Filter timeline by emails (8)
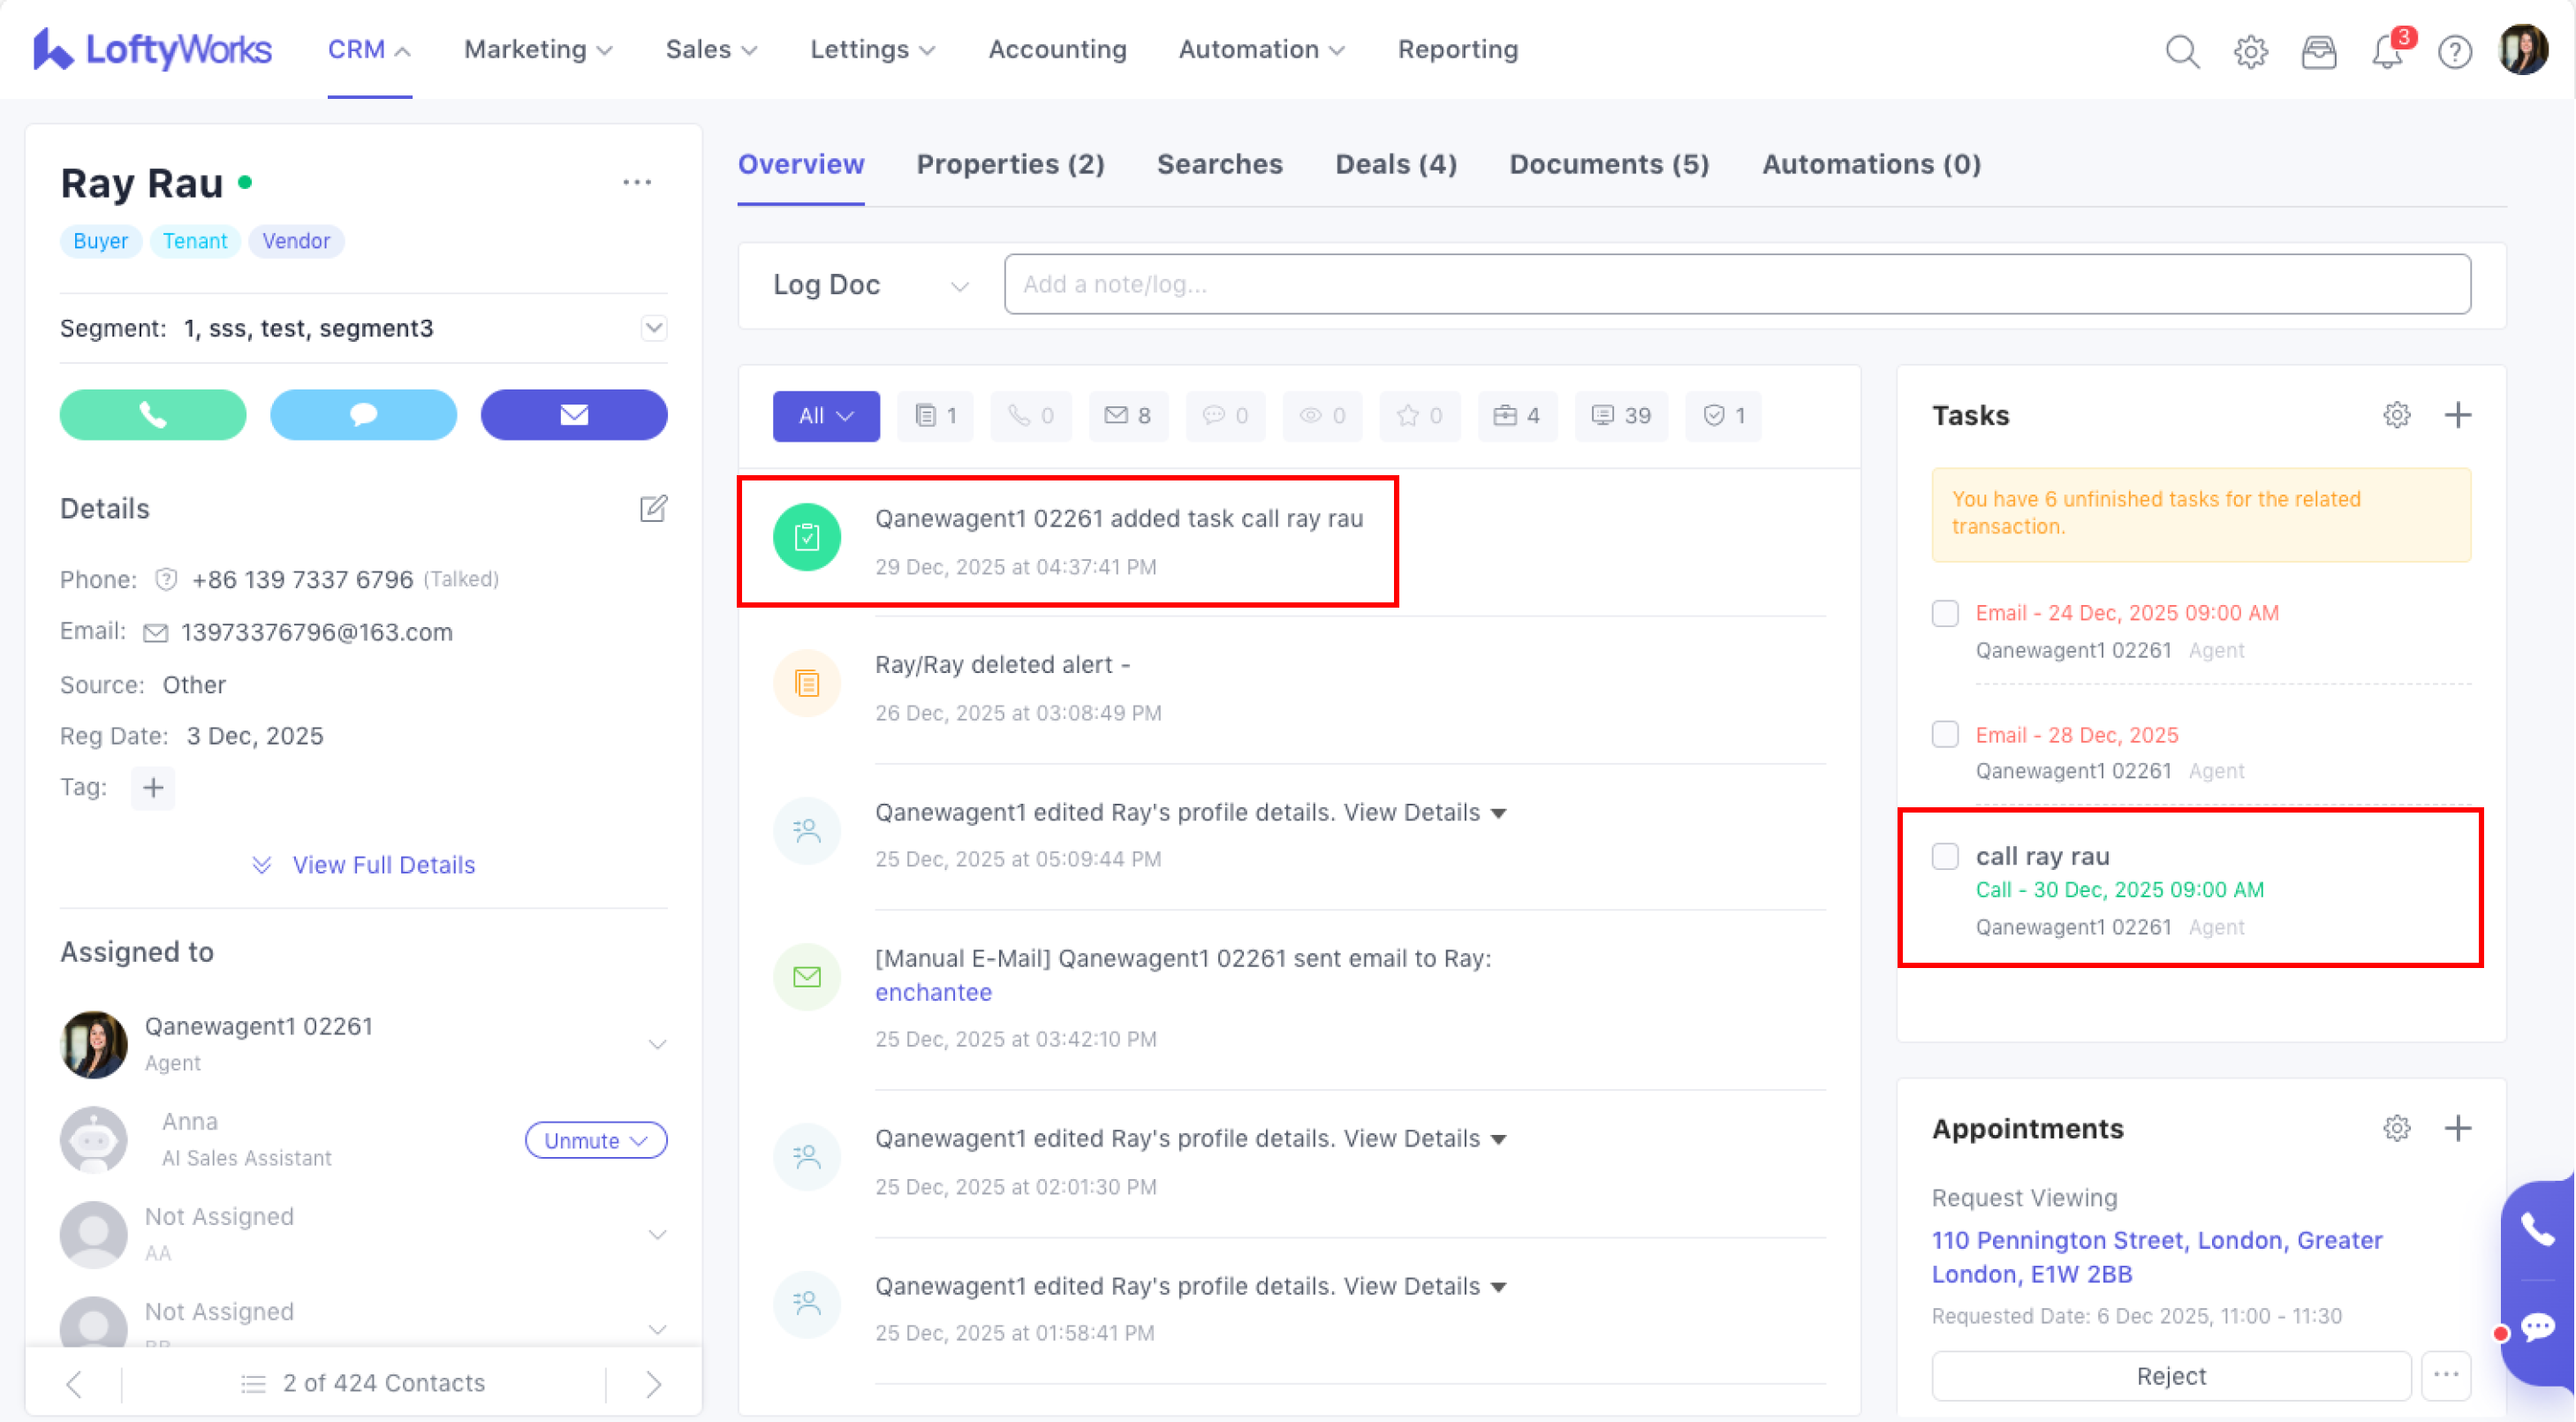 (1127, 415)
